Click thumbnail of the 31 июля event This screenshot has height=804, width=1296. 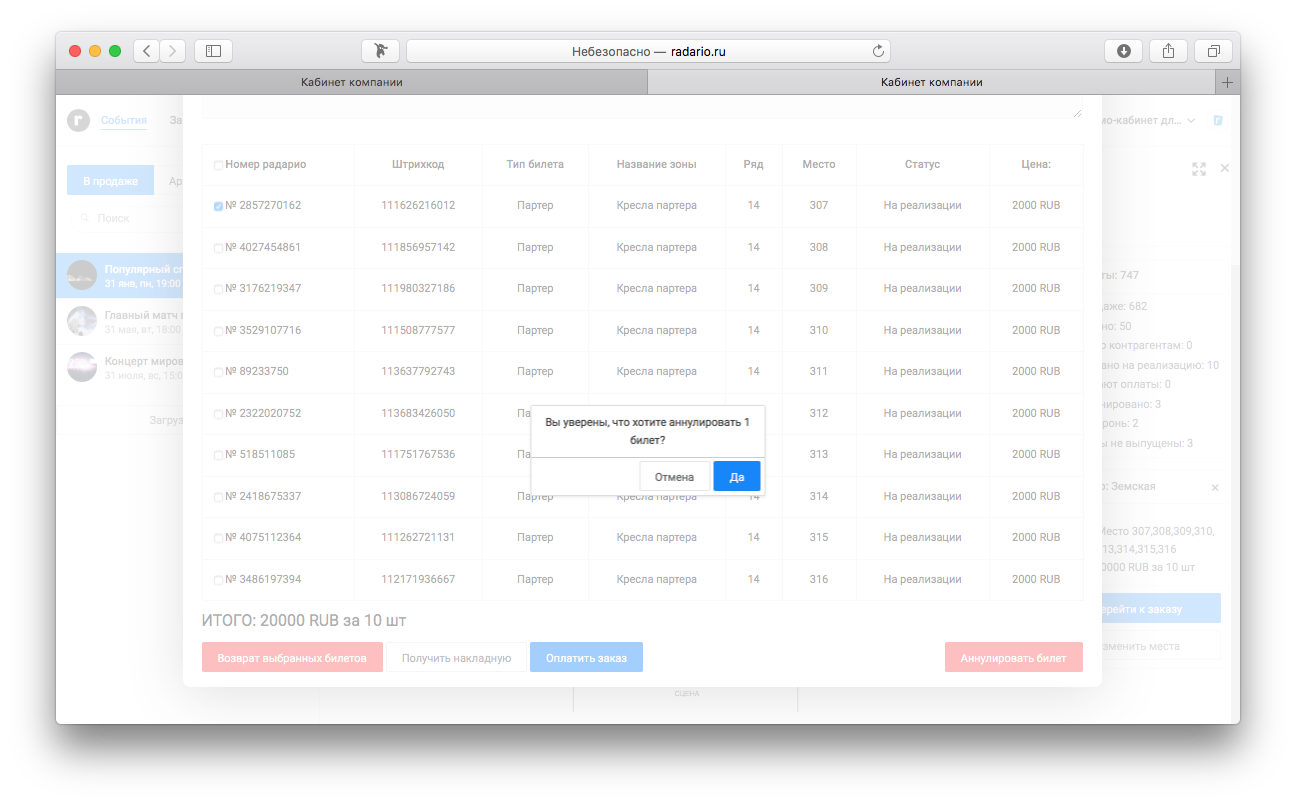(x=82, y=366)
